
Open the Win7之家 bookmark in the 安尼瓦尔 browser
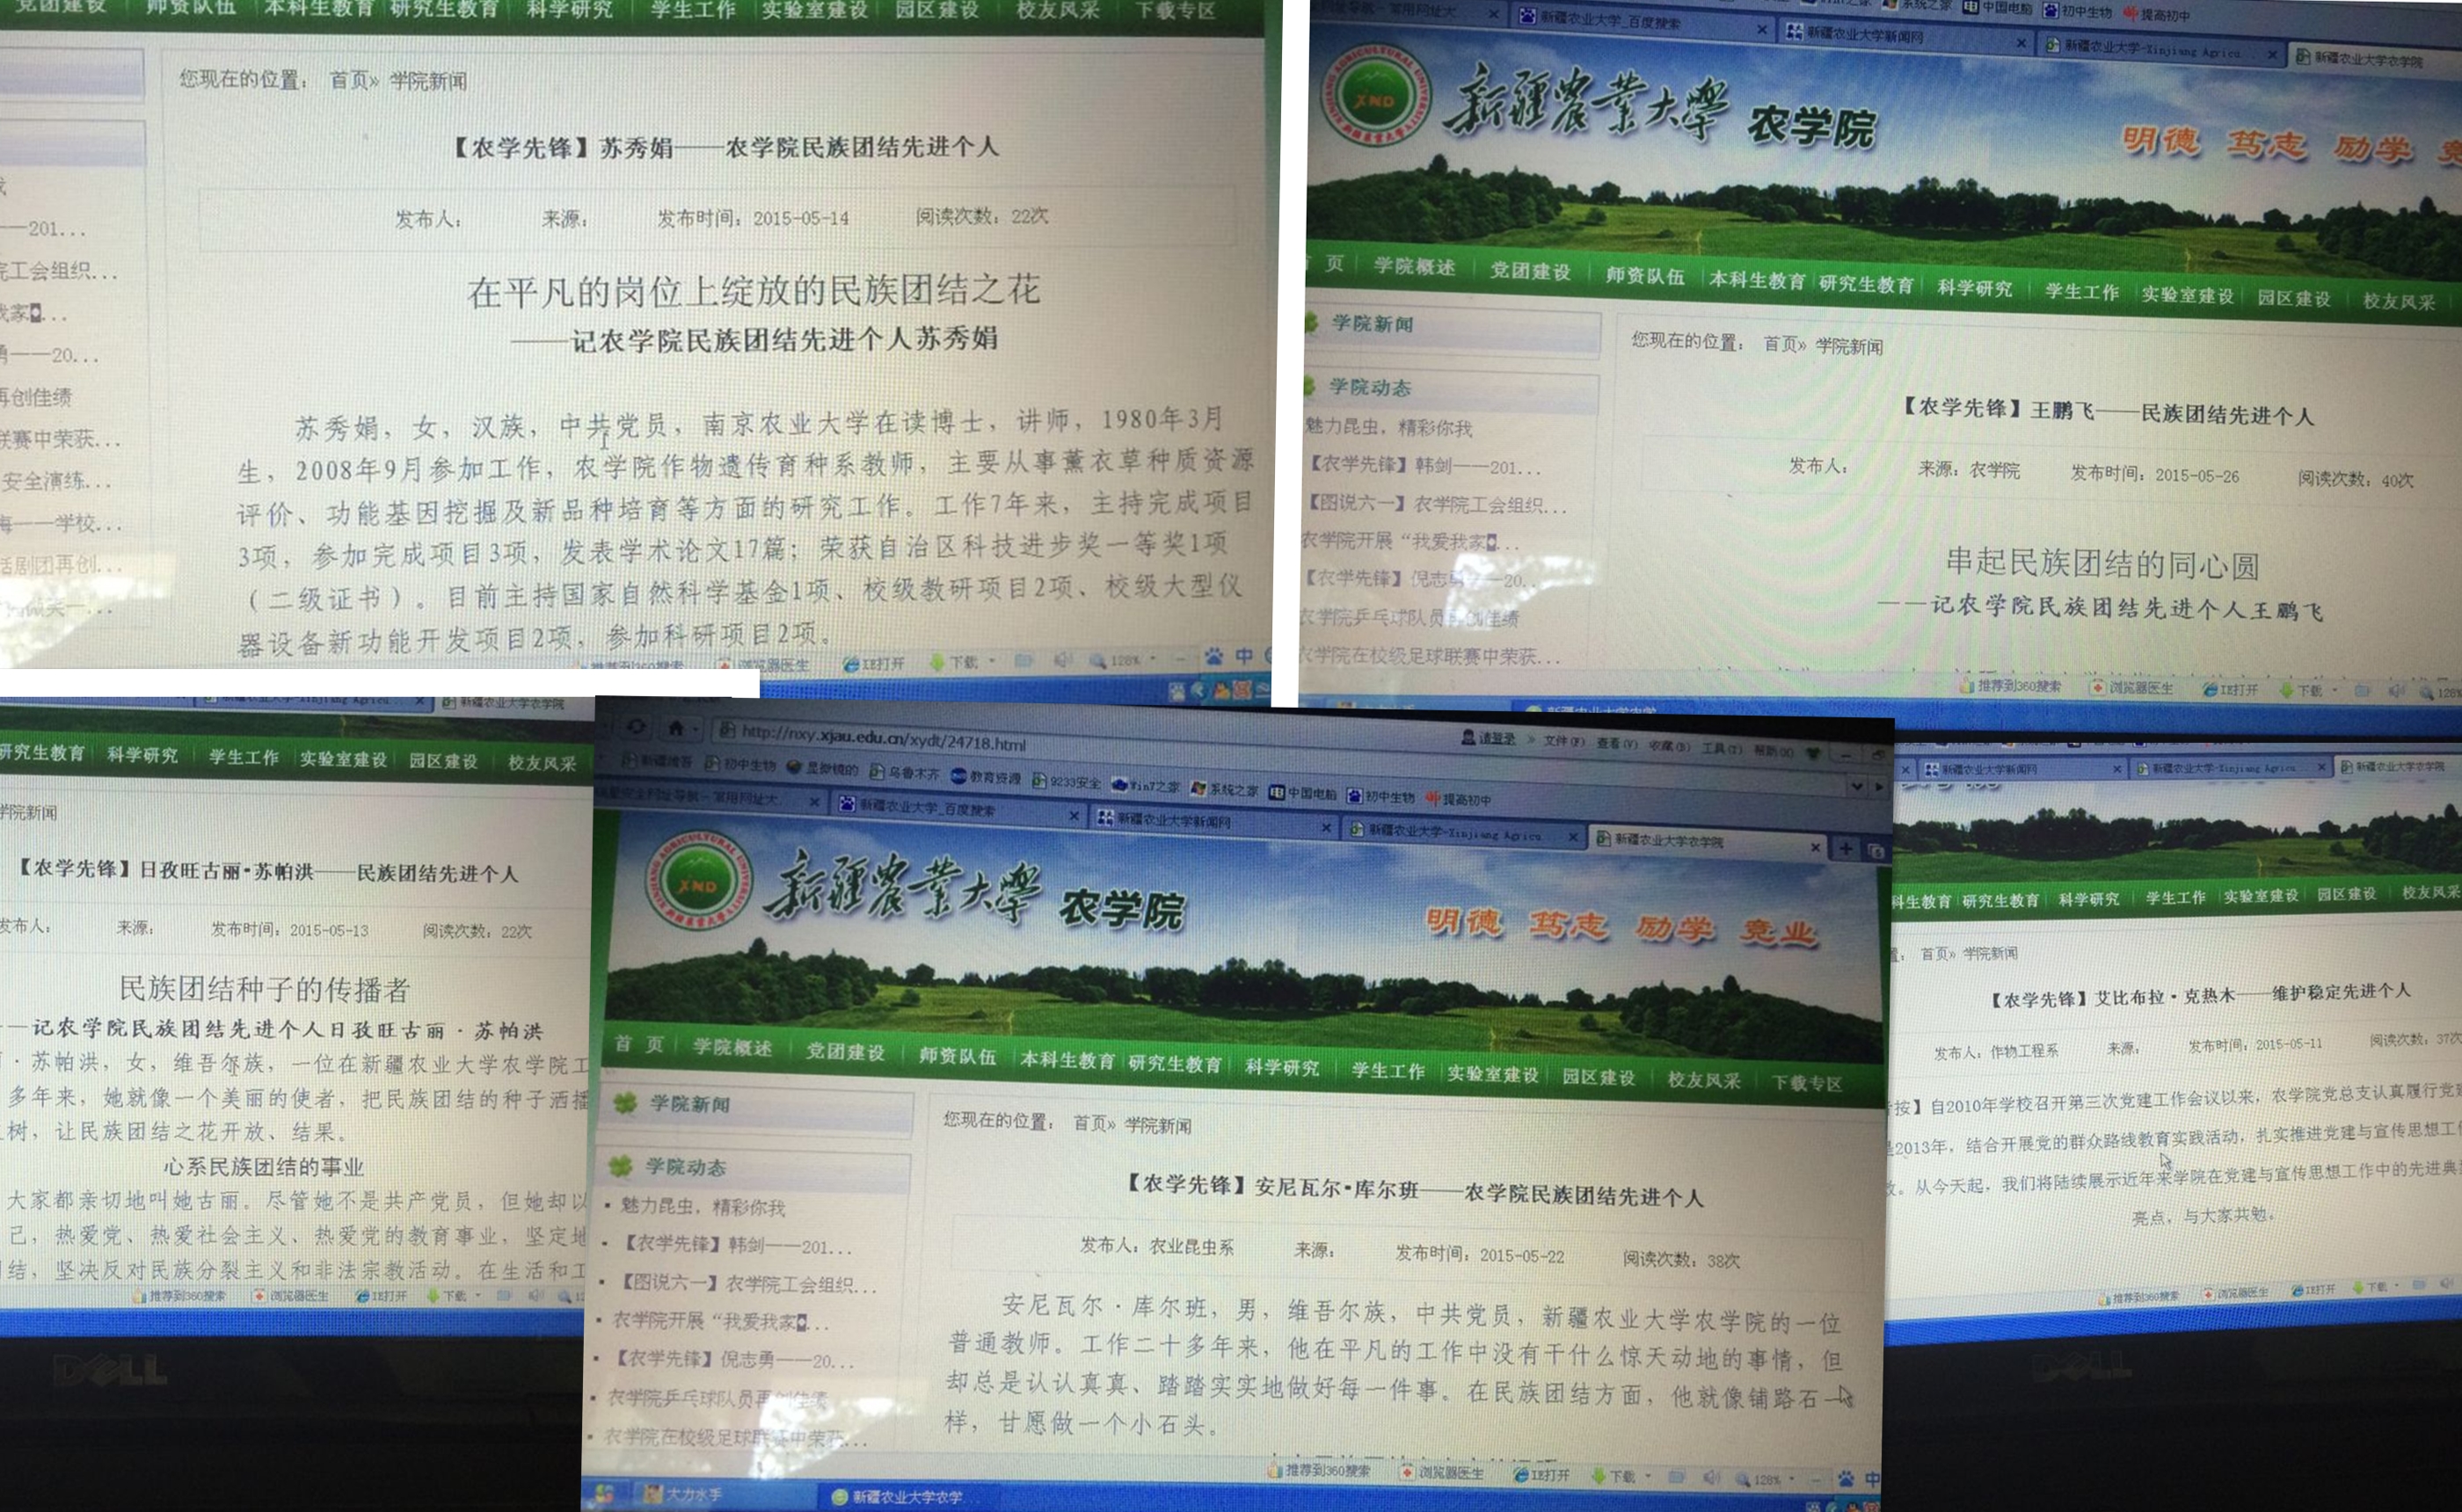1146,785
